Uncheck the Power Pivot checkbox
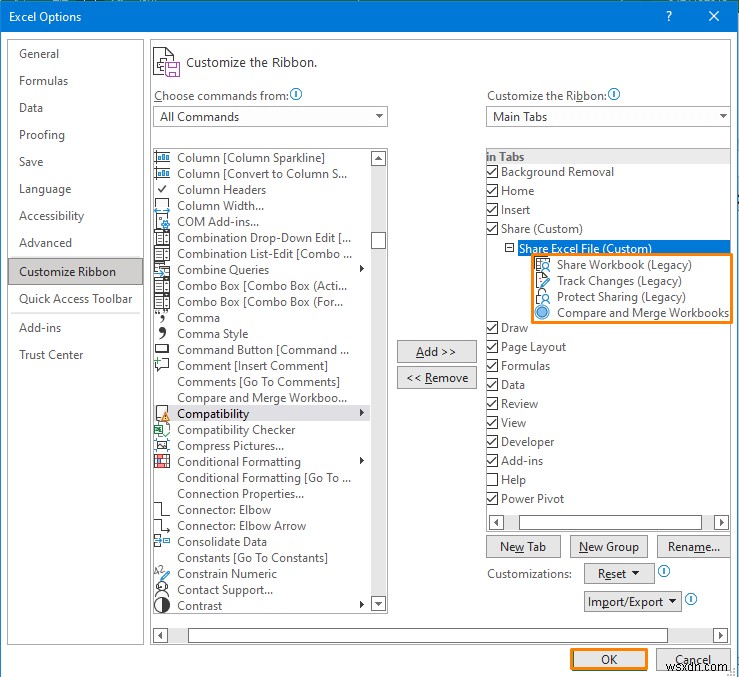 [492, 498]
